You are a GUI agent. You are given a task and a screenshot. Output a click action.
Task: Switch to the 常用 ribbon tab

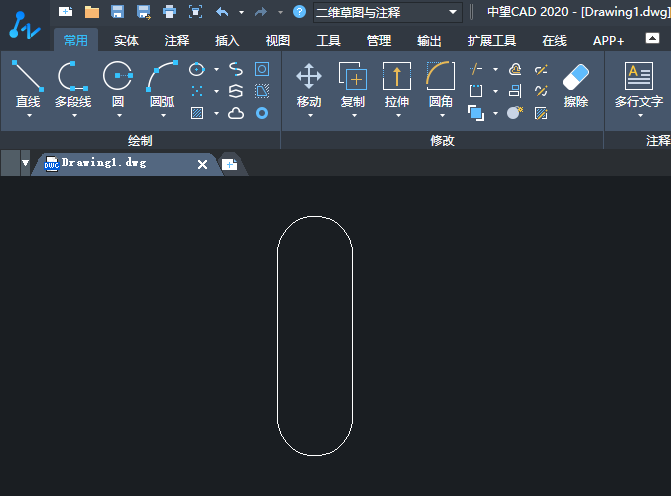pyautogui.click(x=76, y=40)
